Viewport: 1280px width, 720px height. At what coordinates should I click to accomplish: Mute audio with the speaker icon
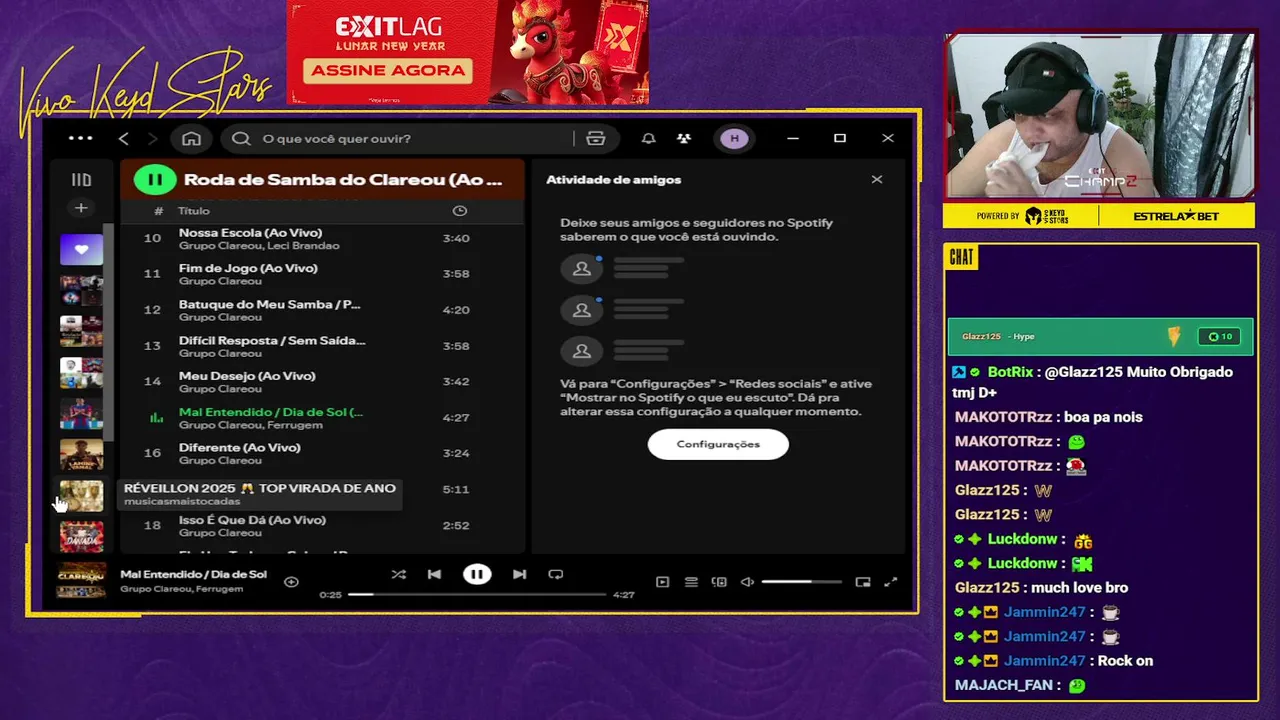click(x=747, y=582)
